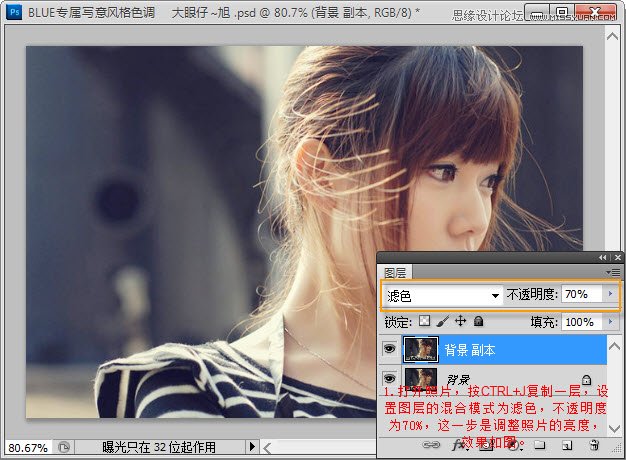Open the status bar info arrow menu
This screenshot has height=460, width=626.
click(x=252, y=447)
